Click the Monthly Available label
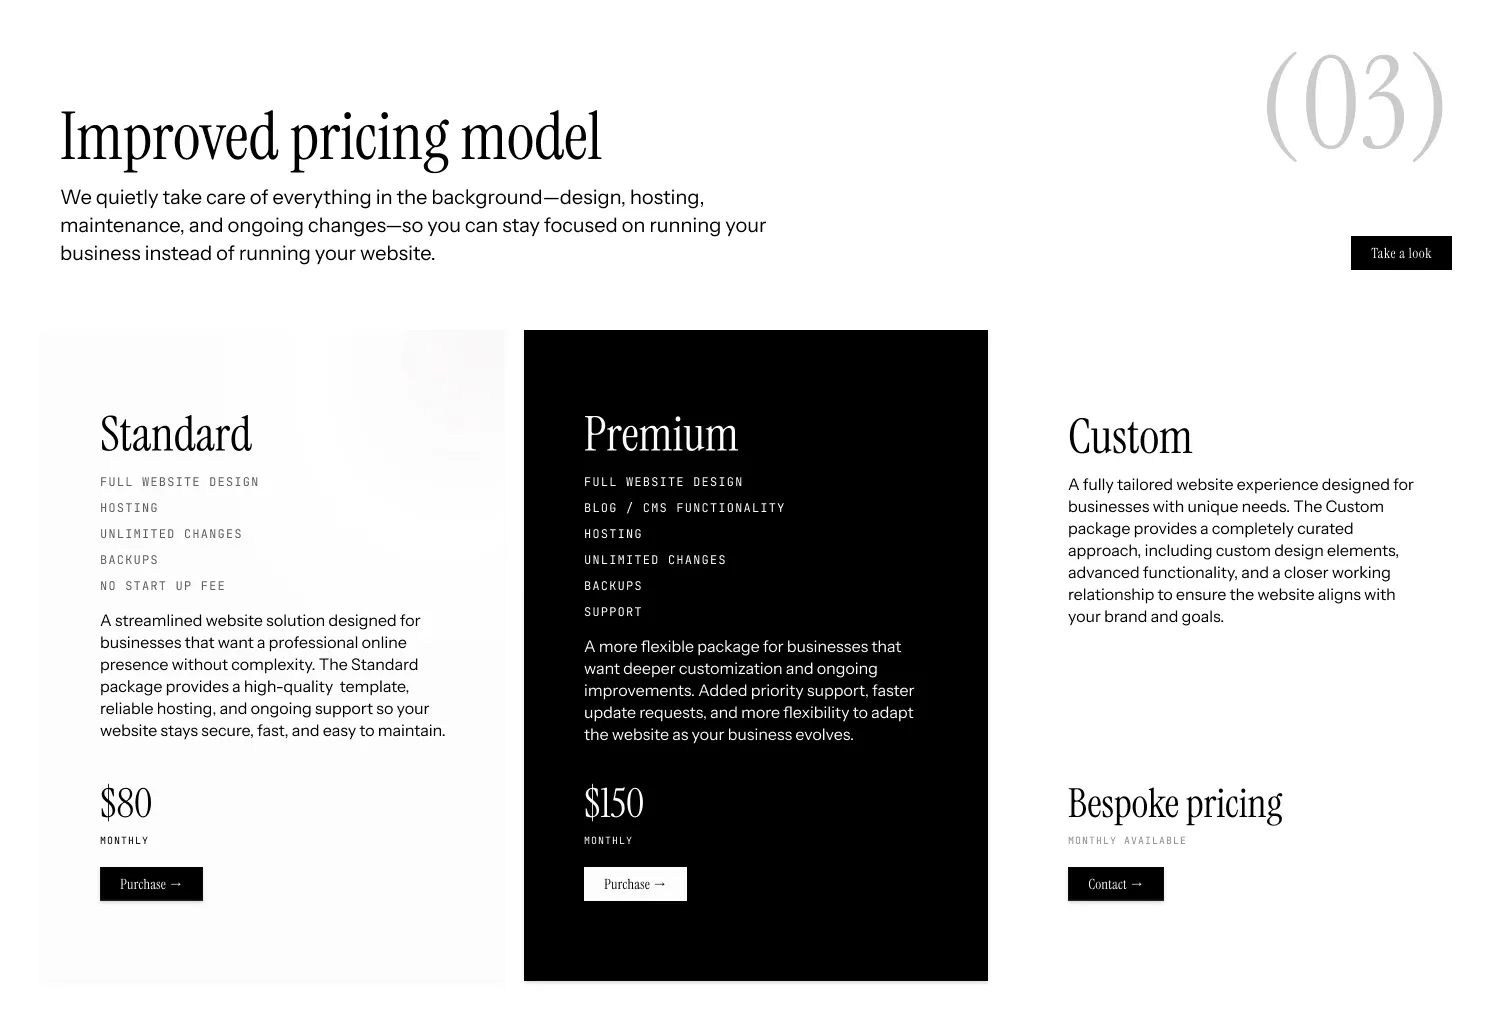1512x1021 pixels. [1127, 841]
